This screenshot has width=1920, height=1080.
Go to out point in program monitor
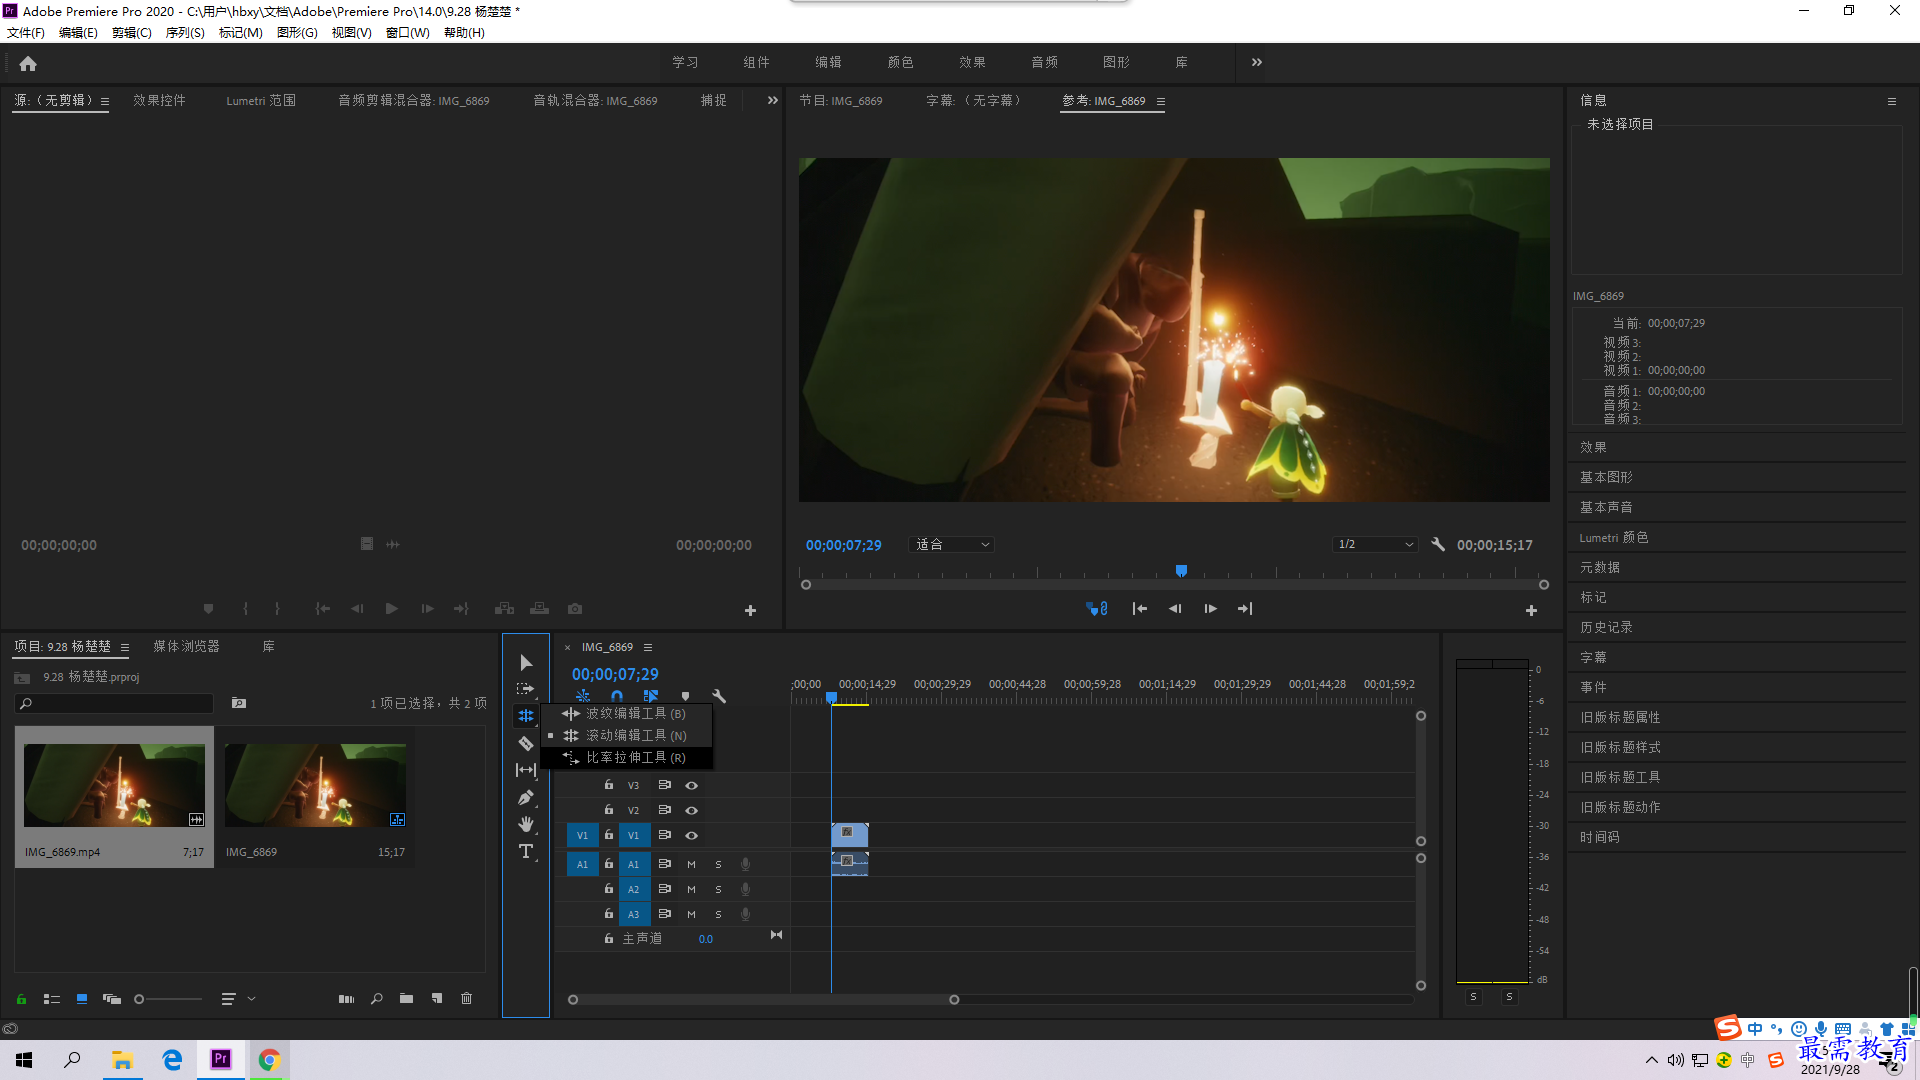point(1245,608)
